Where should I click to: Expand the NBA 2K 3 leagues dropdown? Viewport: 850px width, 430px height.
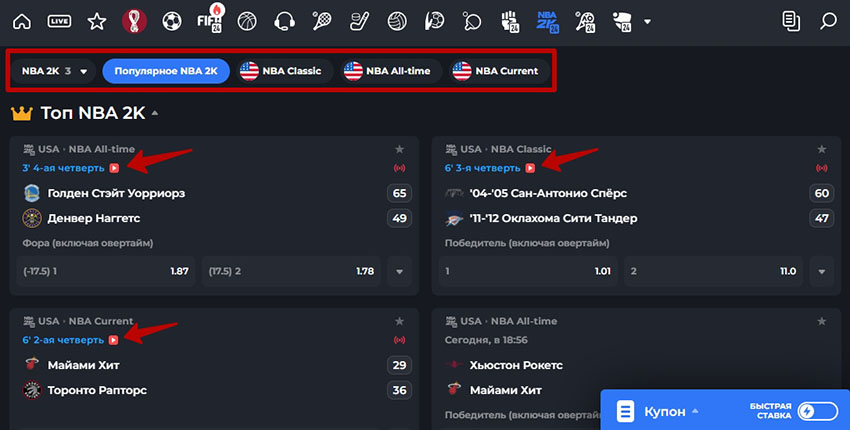click(x=54, y=71)
